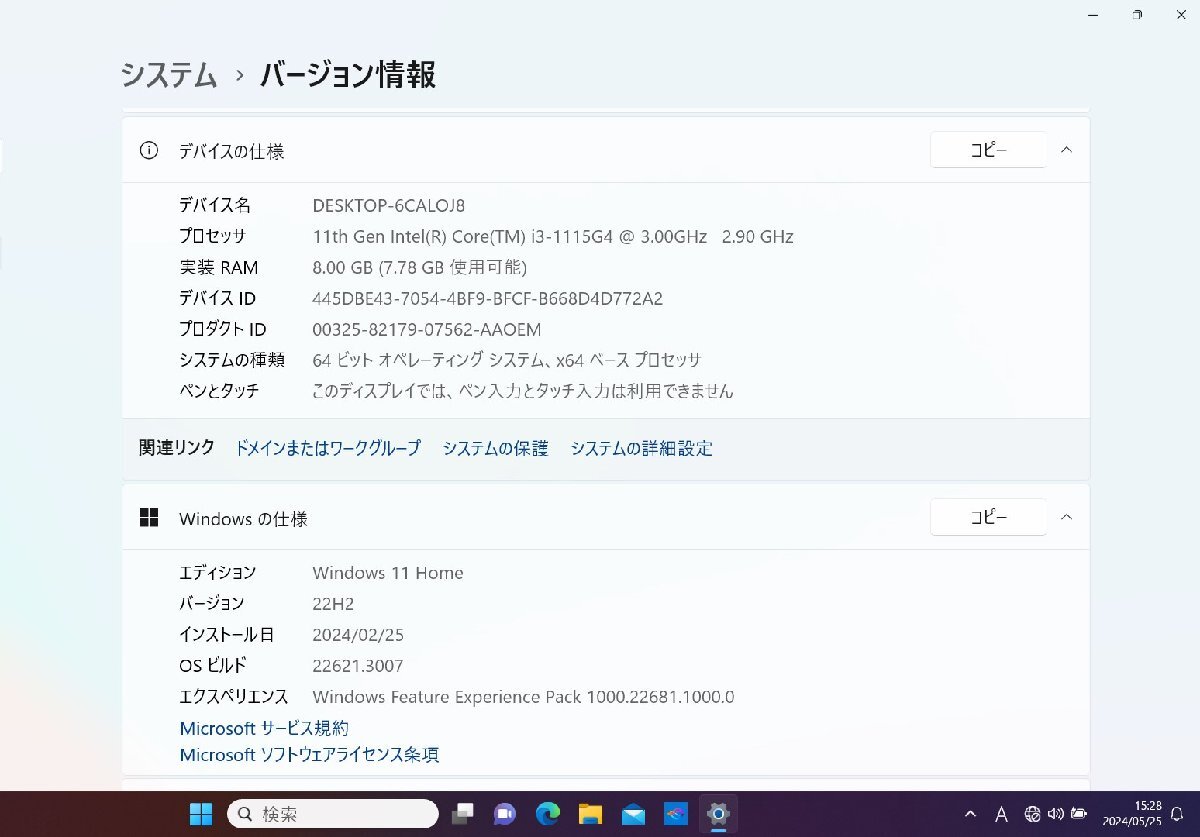Open the Mail app from taskbar
This screenshot has height=837, width=1200.
point(633,813)
